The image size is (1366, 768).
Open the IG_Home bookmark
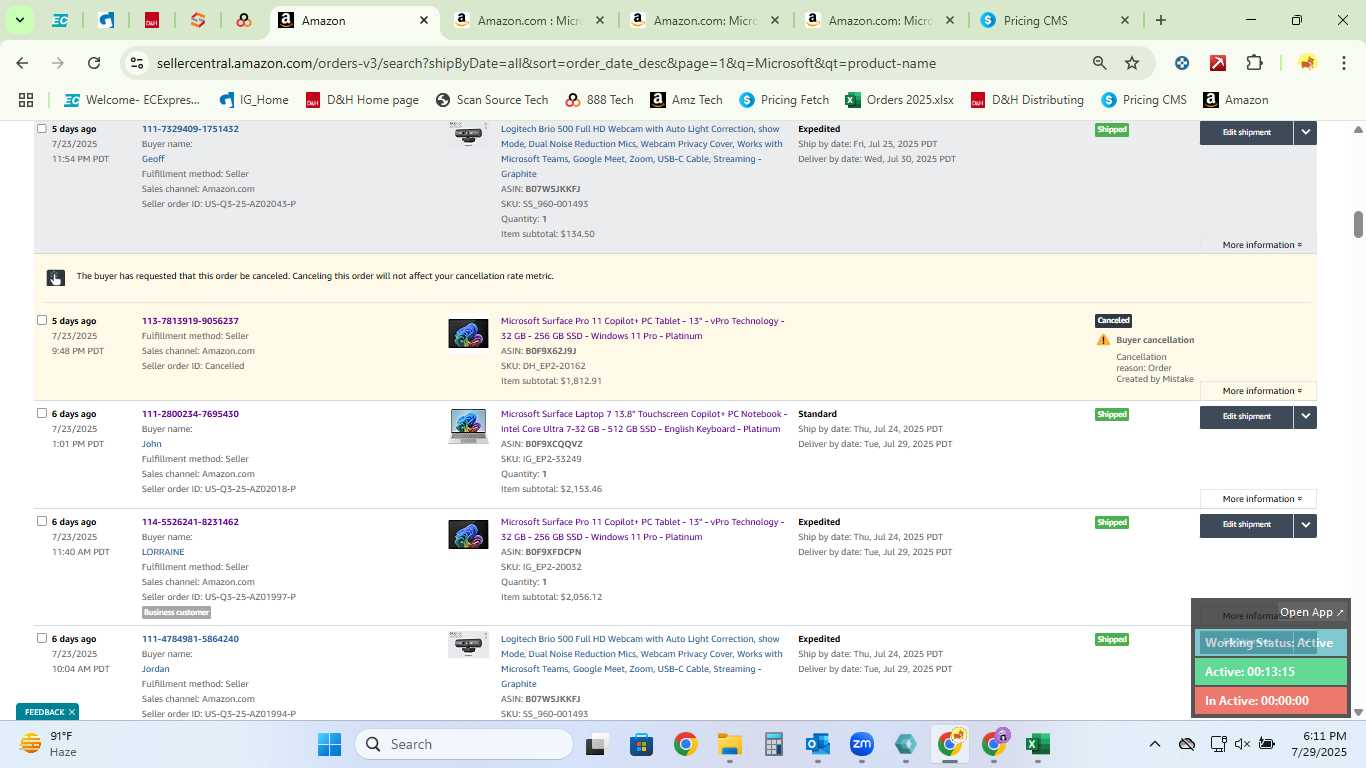point(254,100)
